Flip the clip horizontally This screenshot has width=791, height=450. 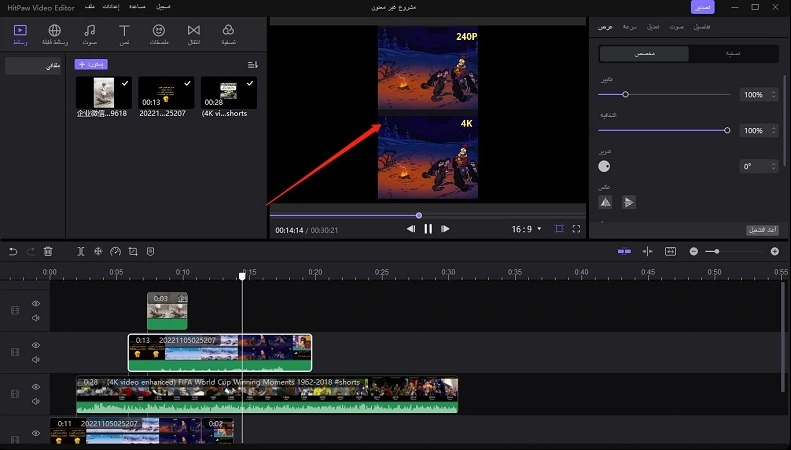coord(605,202)
